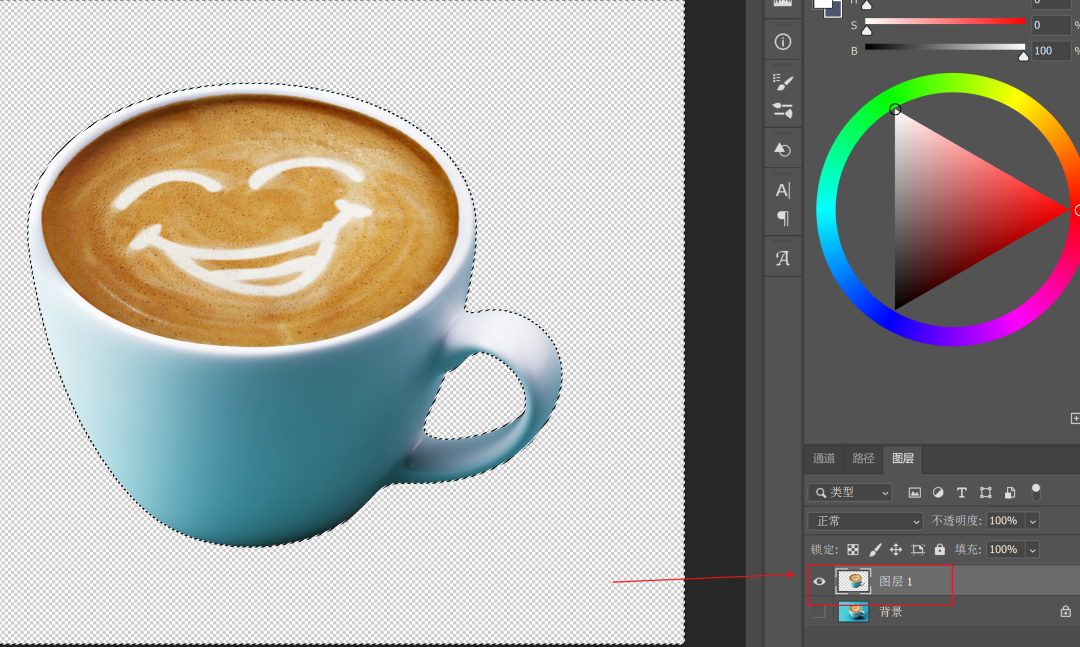Hide 图层 1 using its eye icon
This screenshot has height=647, width=1080.
820,581
